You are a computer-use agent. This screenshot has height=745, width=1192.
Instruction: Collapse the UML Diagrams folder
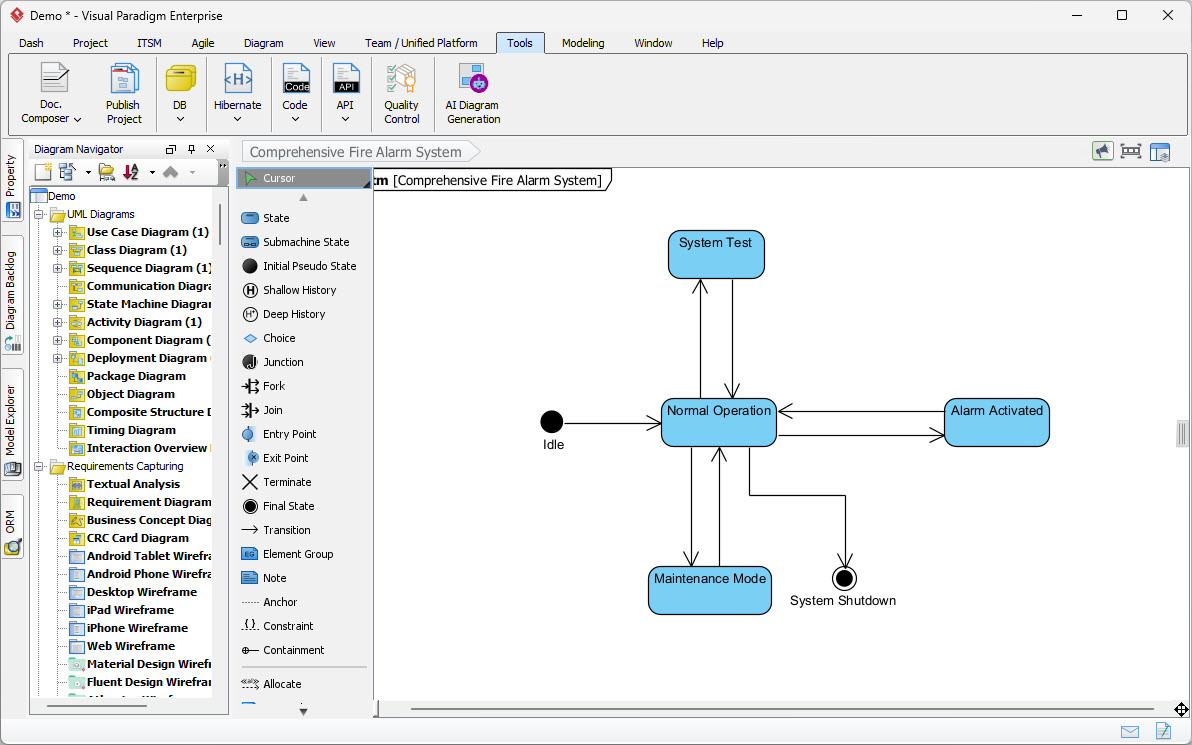tap(39, 214)
